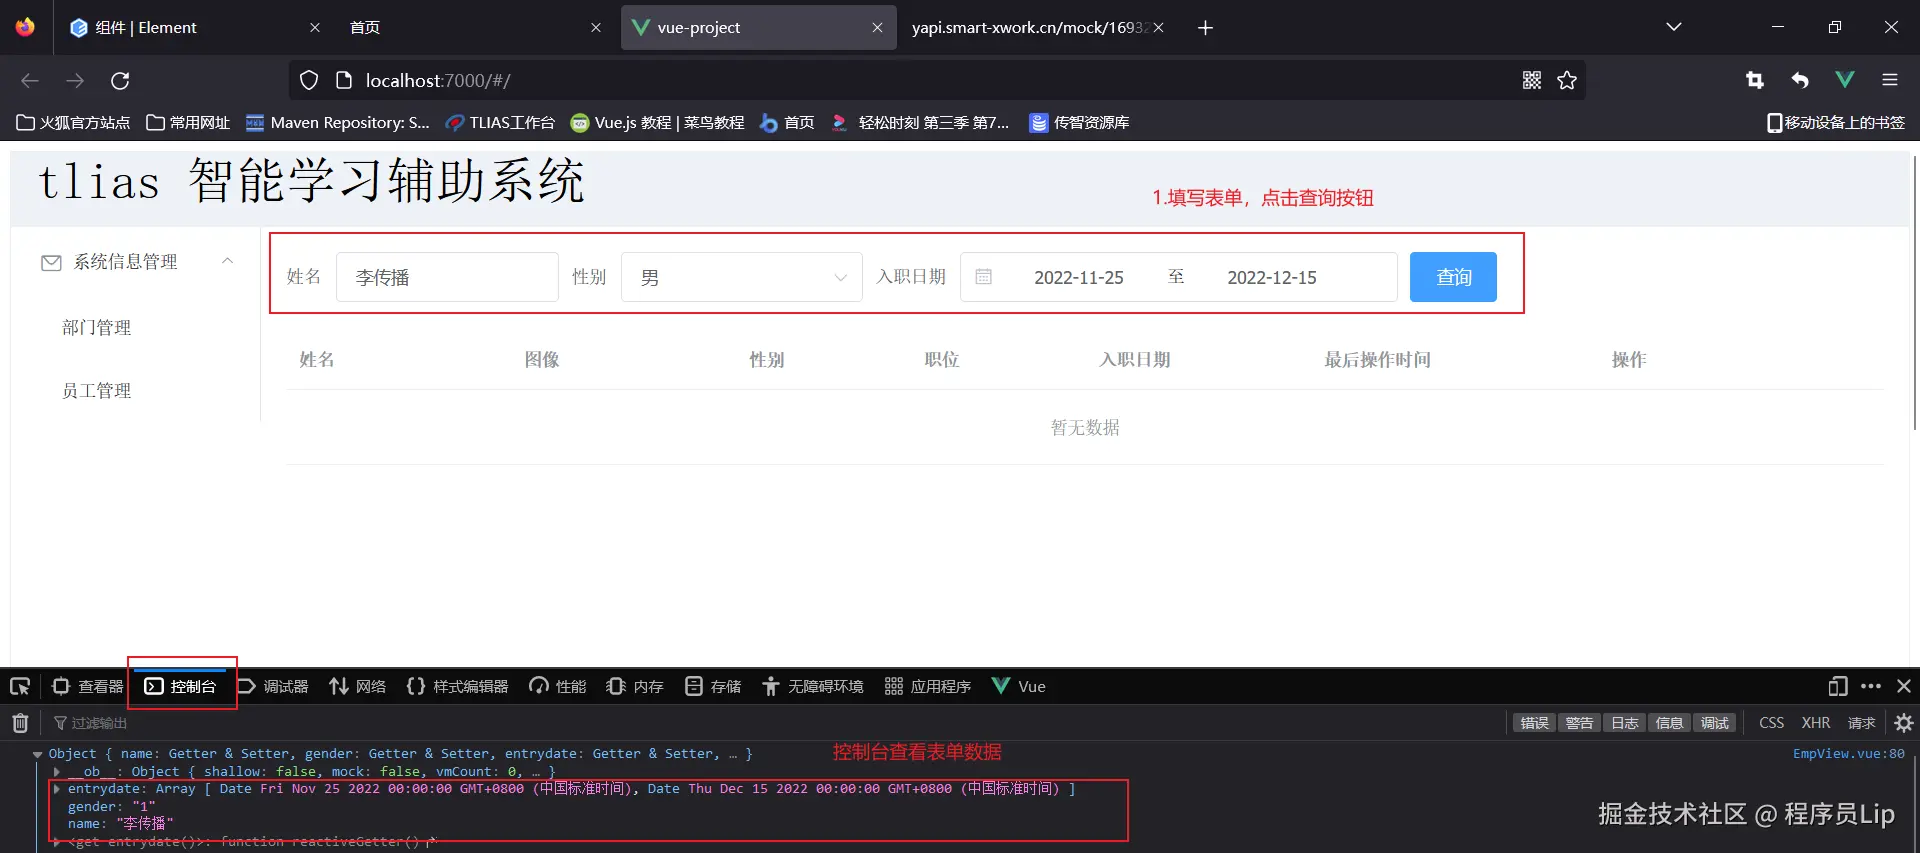This screenshot has width=1920, height=853.
Task: Clear console output with trash icon
Action: click(x=20, y=723)
